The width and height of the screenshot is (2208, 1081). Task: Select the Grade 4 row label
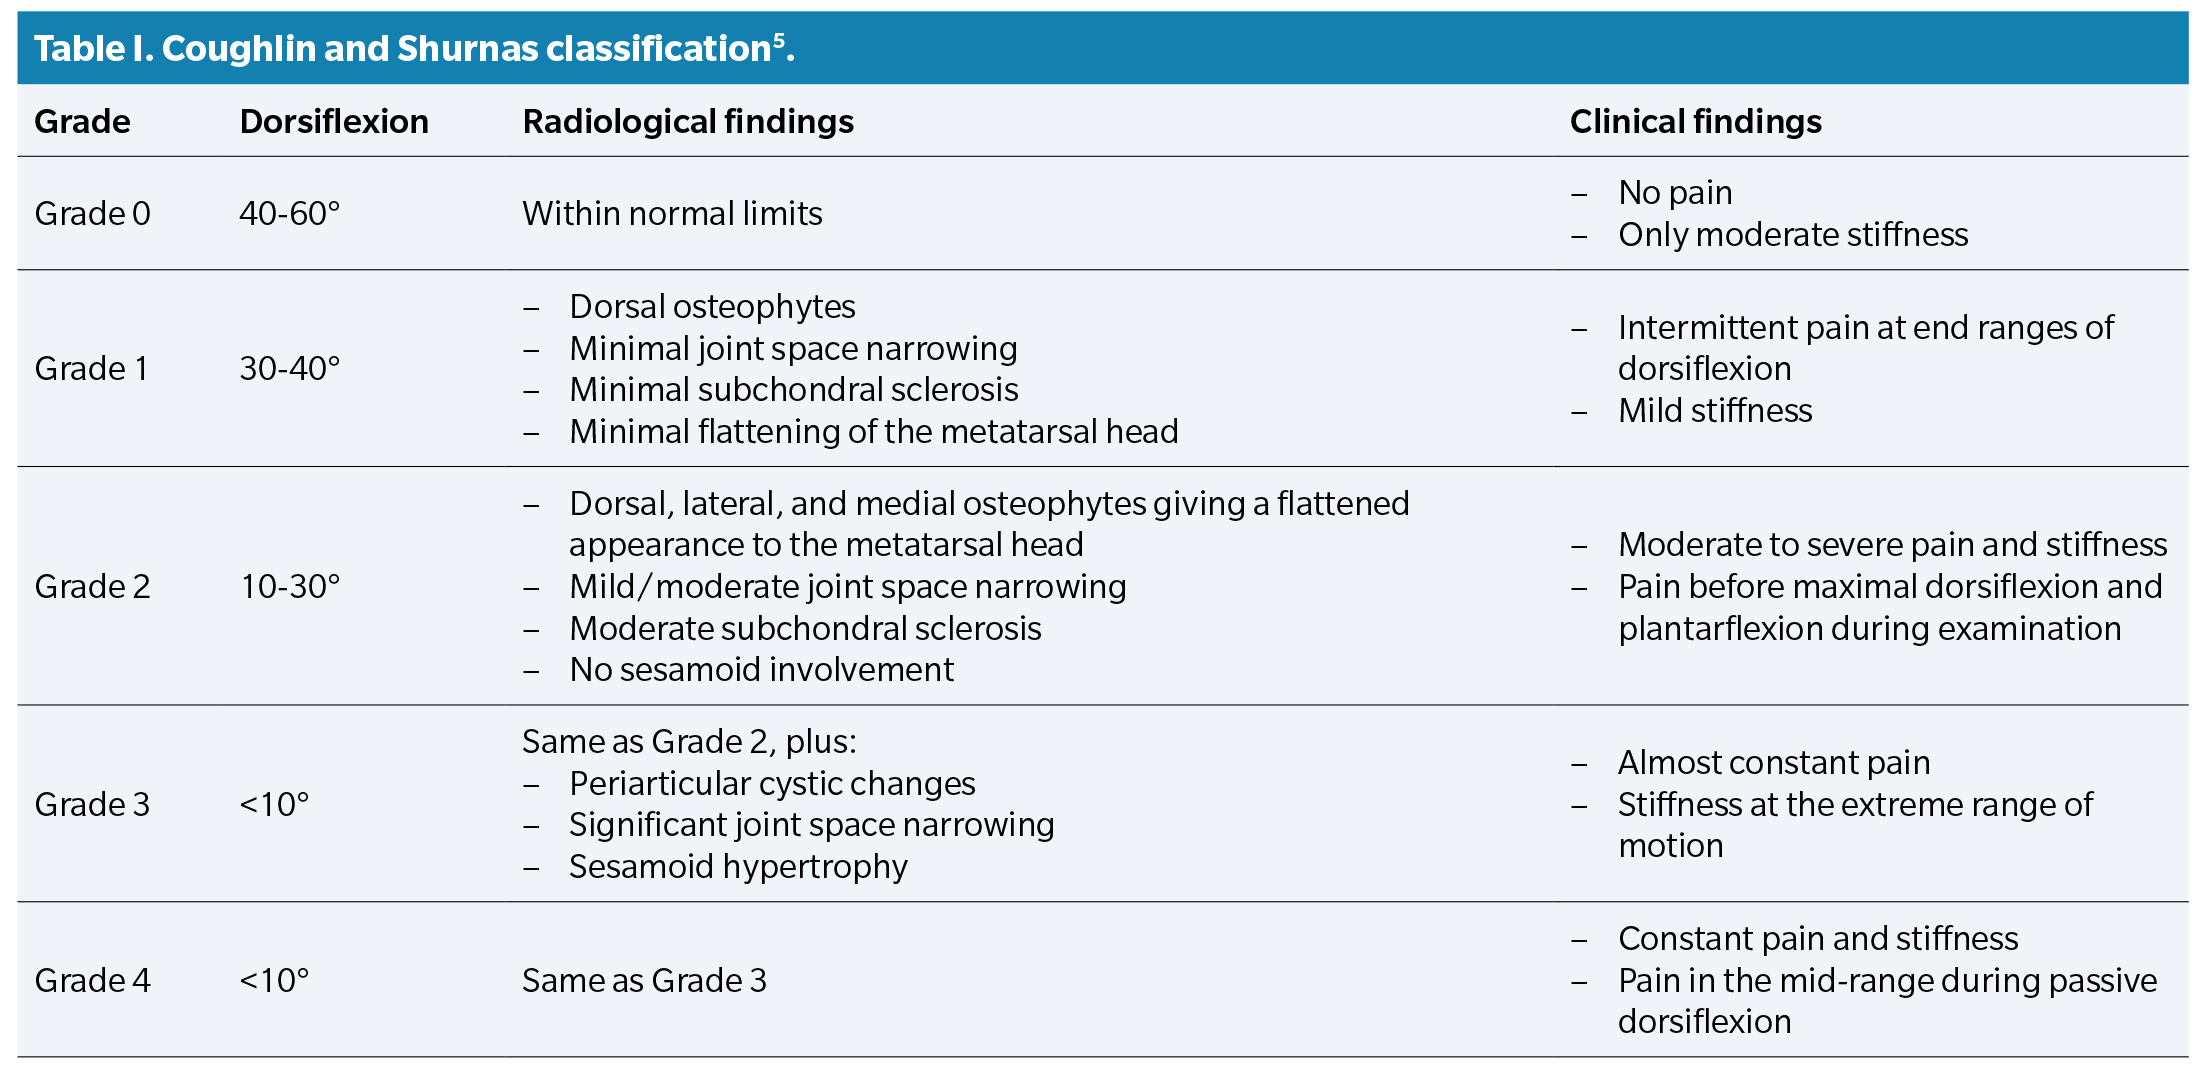point(92,981)
